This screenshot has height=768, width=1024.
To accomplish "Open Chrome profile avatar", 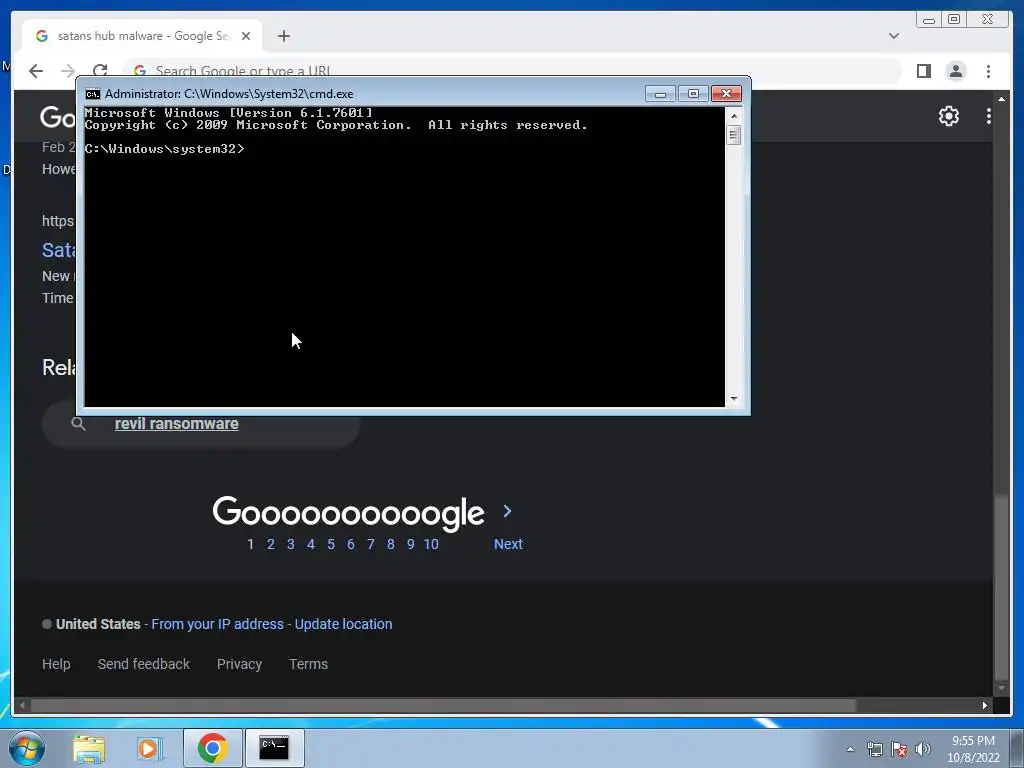I will (x=955, y=71).
